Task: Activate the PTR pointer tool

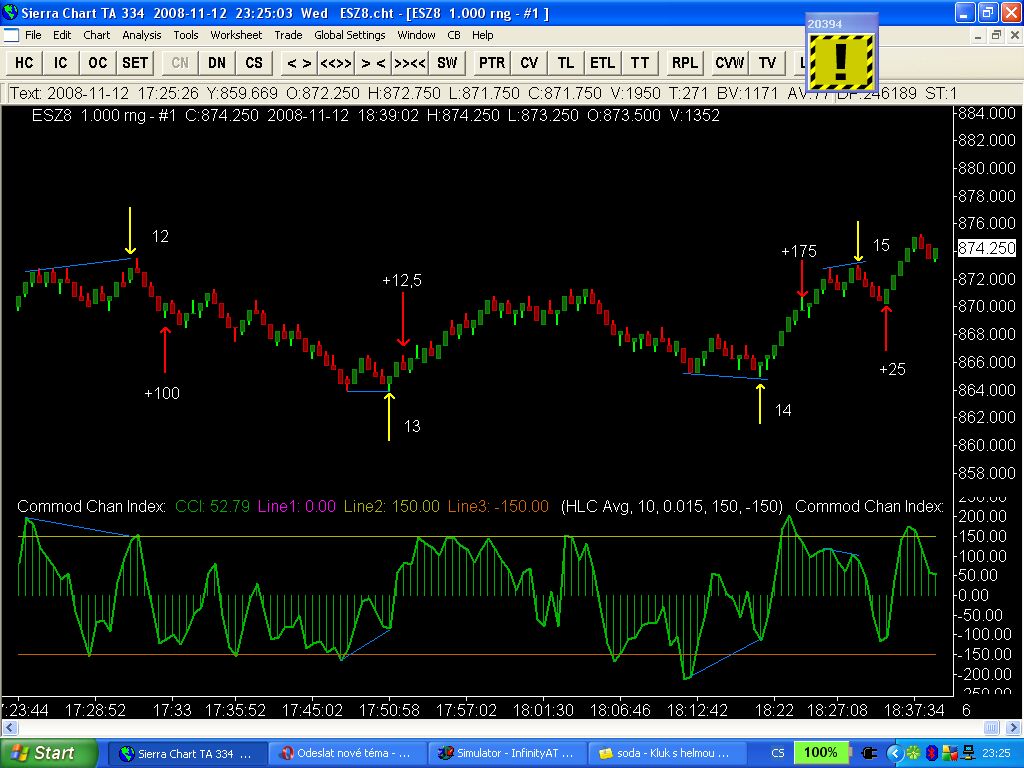Action: [x=492, y=62]
